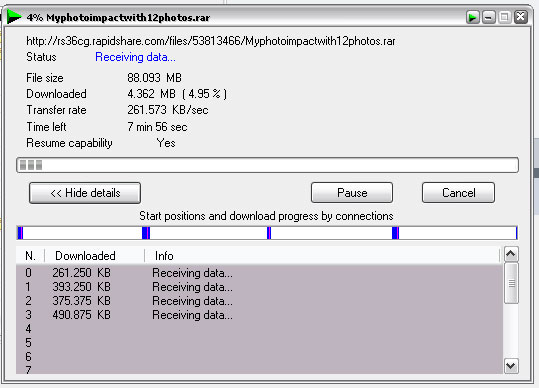This screenshot has height=388, width=539.
Task: Click connection number 5 row
Action: (260, 343)
